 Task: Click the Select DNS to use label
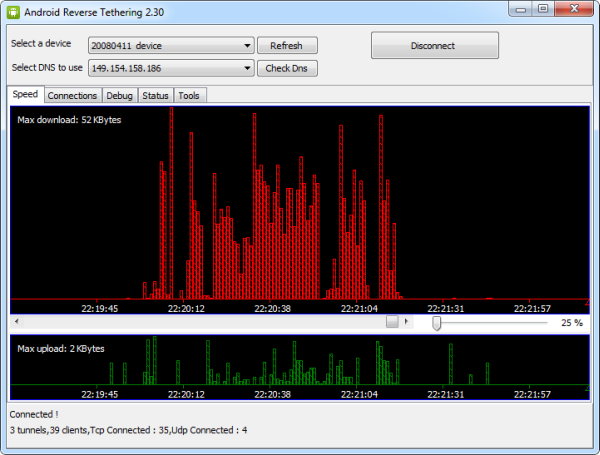click(x=47, y=68)
